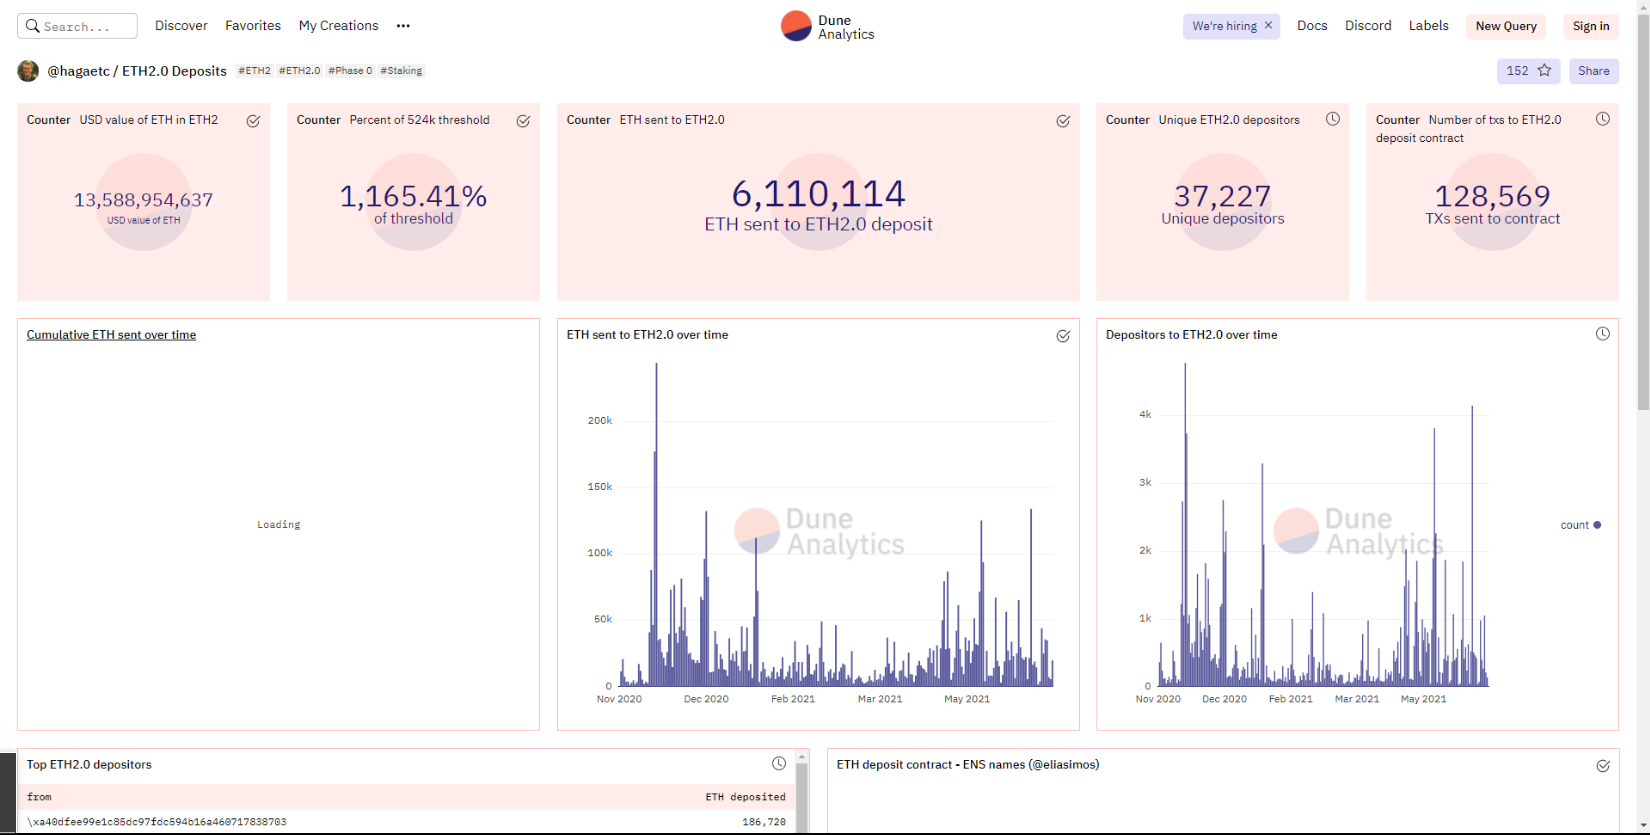Open My Creations
This screenshot has width=1650, height=835.
339,26
